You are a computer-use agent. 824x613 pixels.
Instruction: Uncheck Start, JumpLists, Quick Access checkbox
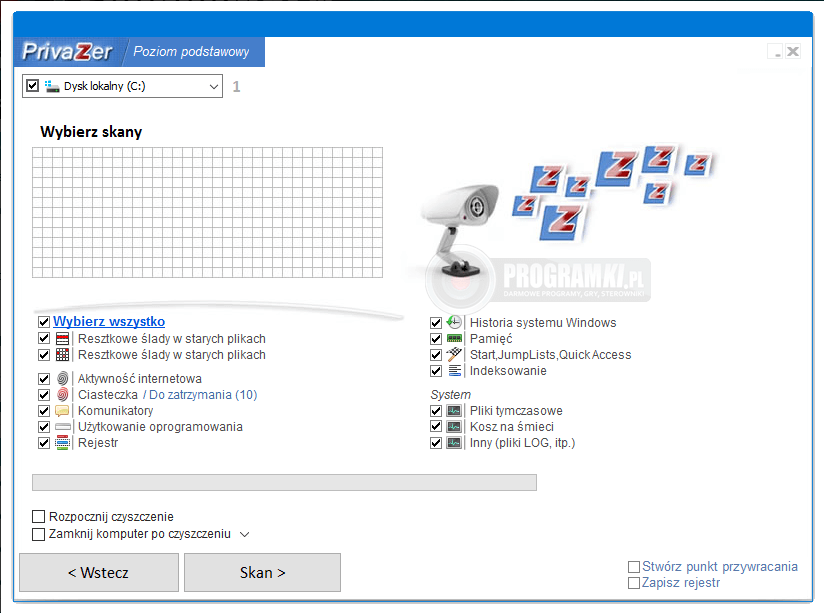436,355
